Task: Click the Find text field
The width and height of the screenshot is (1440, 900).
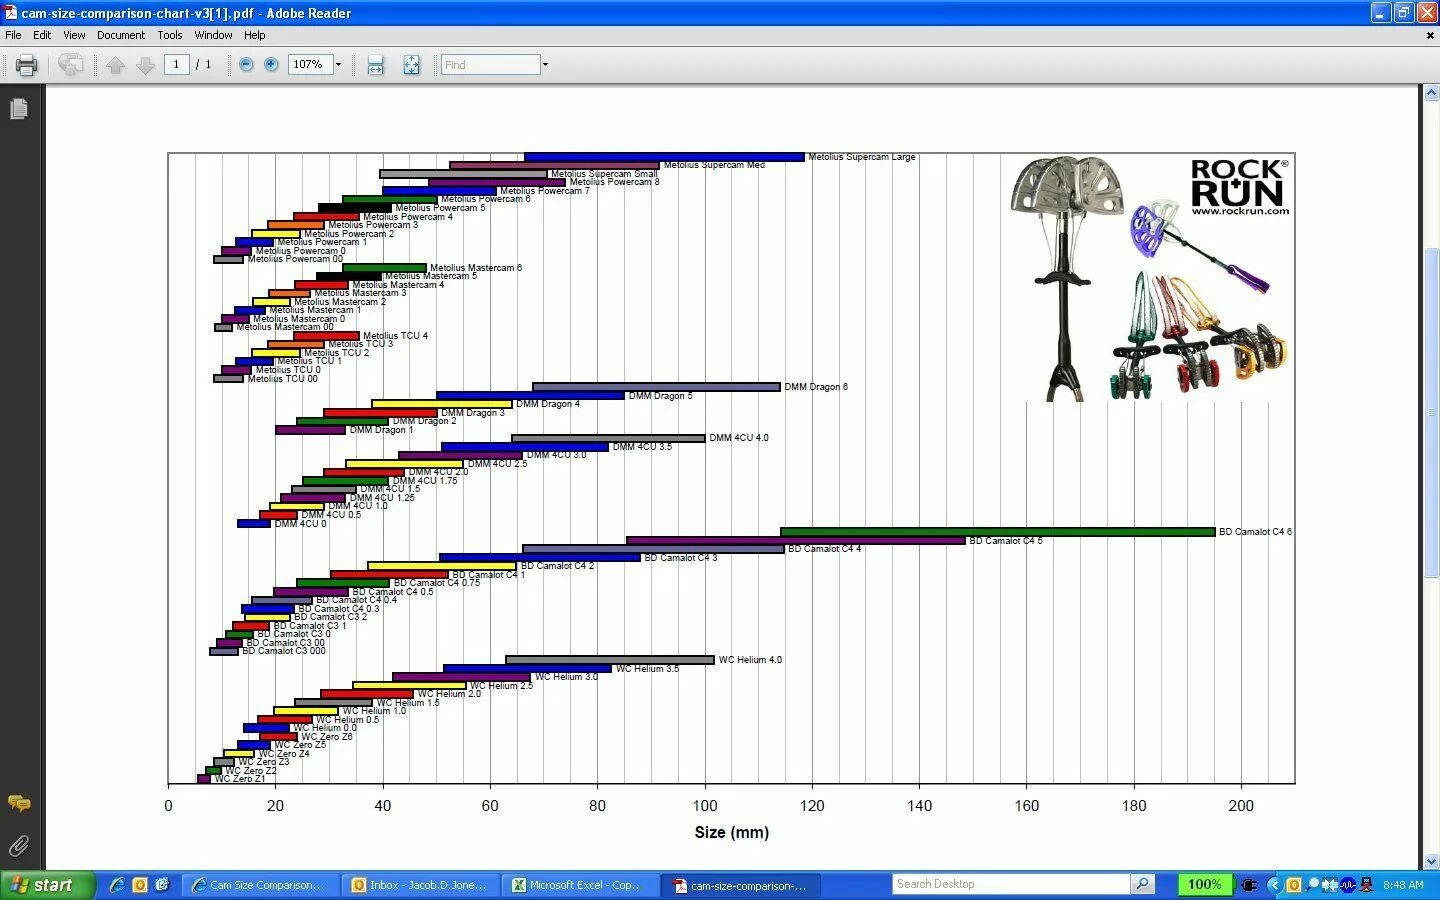Action: (x=490, y=65)
